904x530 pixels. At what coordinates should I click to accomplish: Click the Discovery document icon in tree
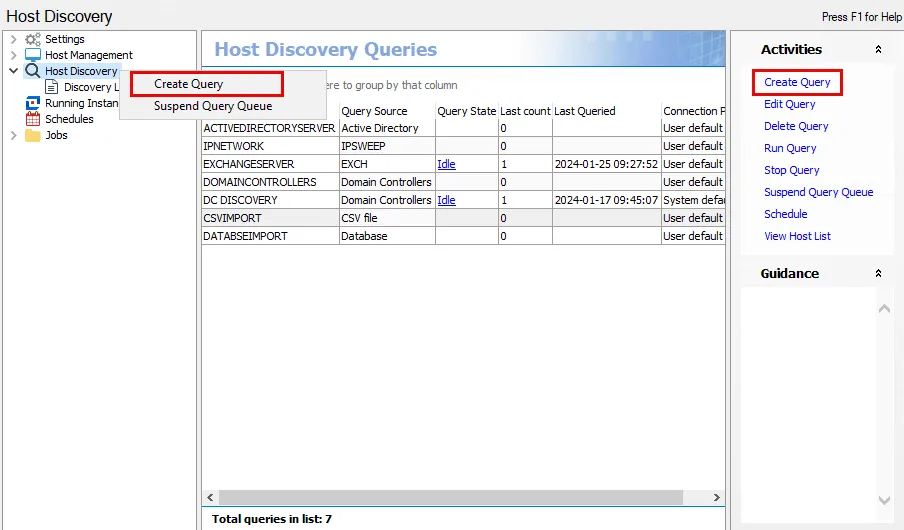(x=52, y=87)
